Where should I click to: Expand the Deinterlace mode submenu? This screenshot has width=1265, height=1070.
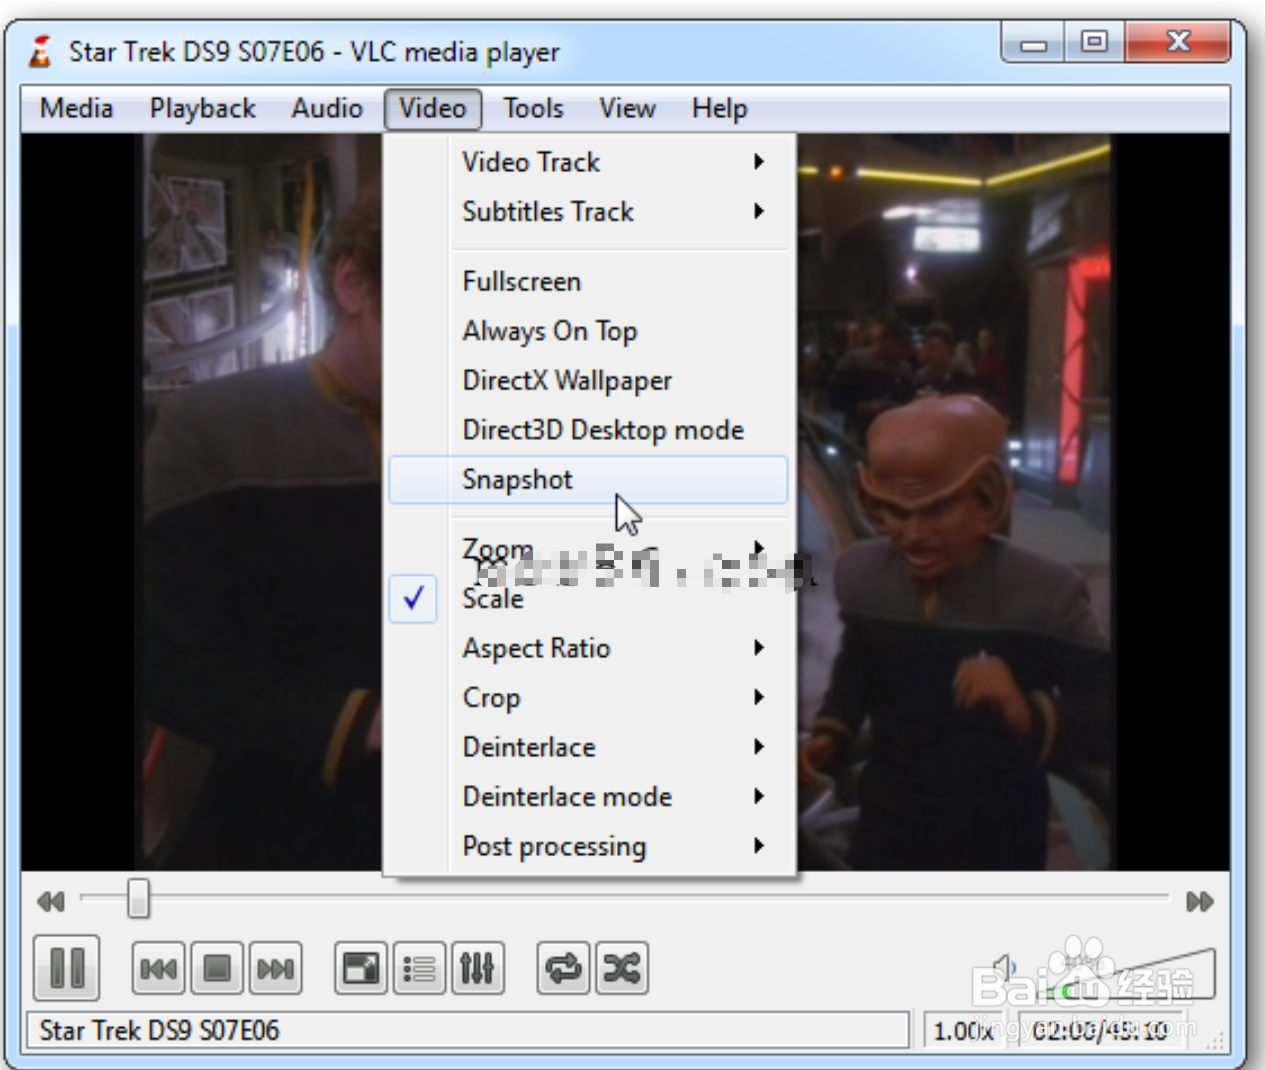[x=588, y=796]
